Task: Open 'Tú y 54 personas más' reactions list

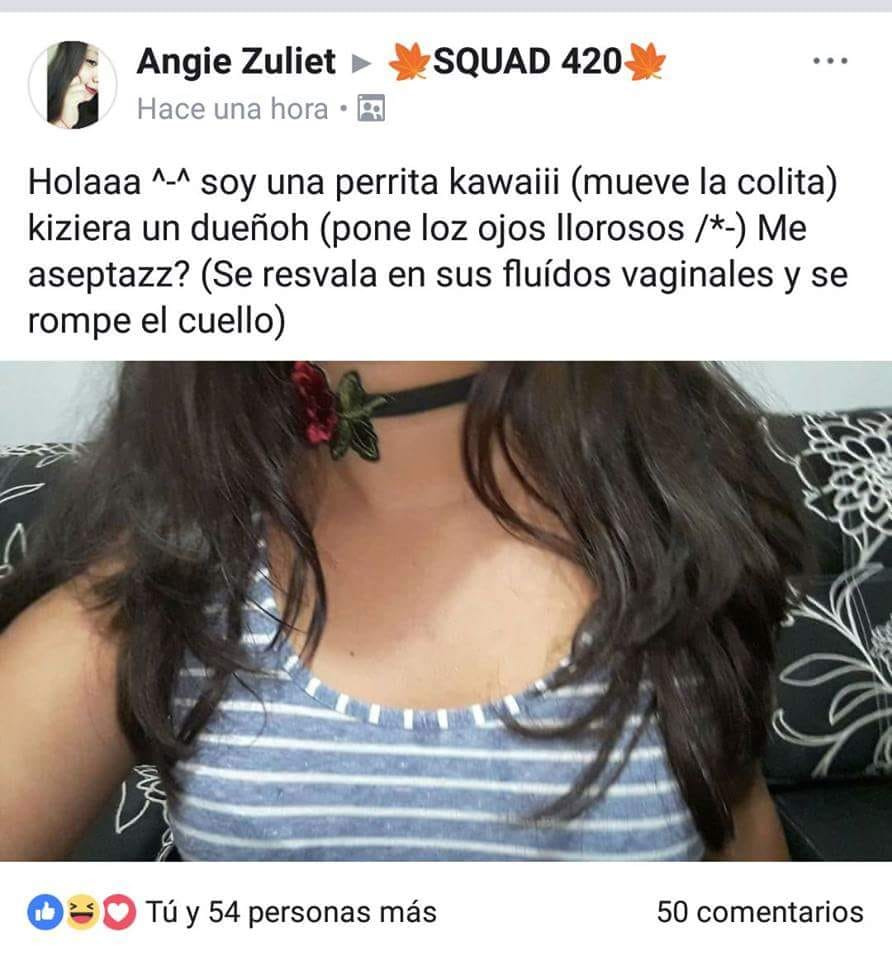Action: 291,912
